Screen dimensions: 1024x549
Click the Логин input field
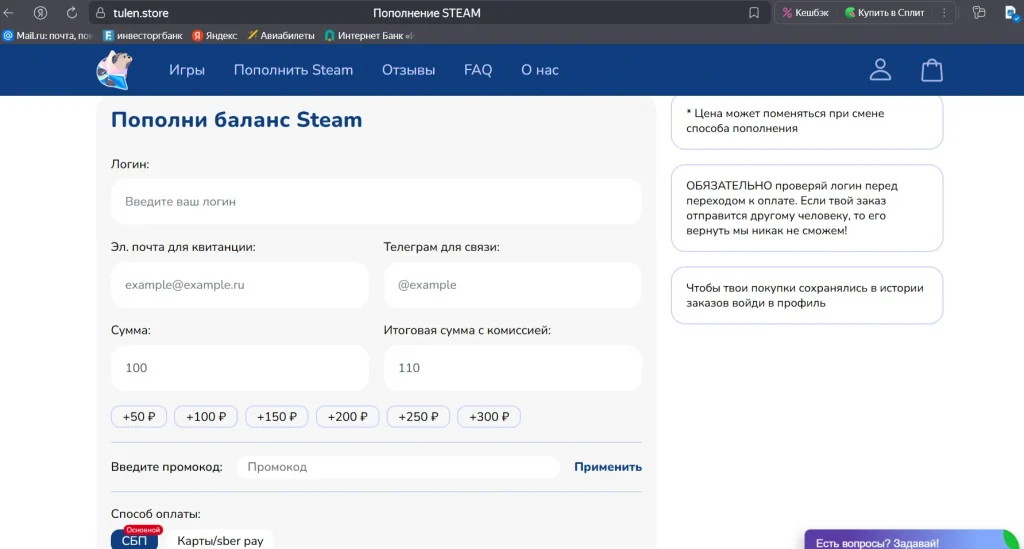(x=376, y=202)
